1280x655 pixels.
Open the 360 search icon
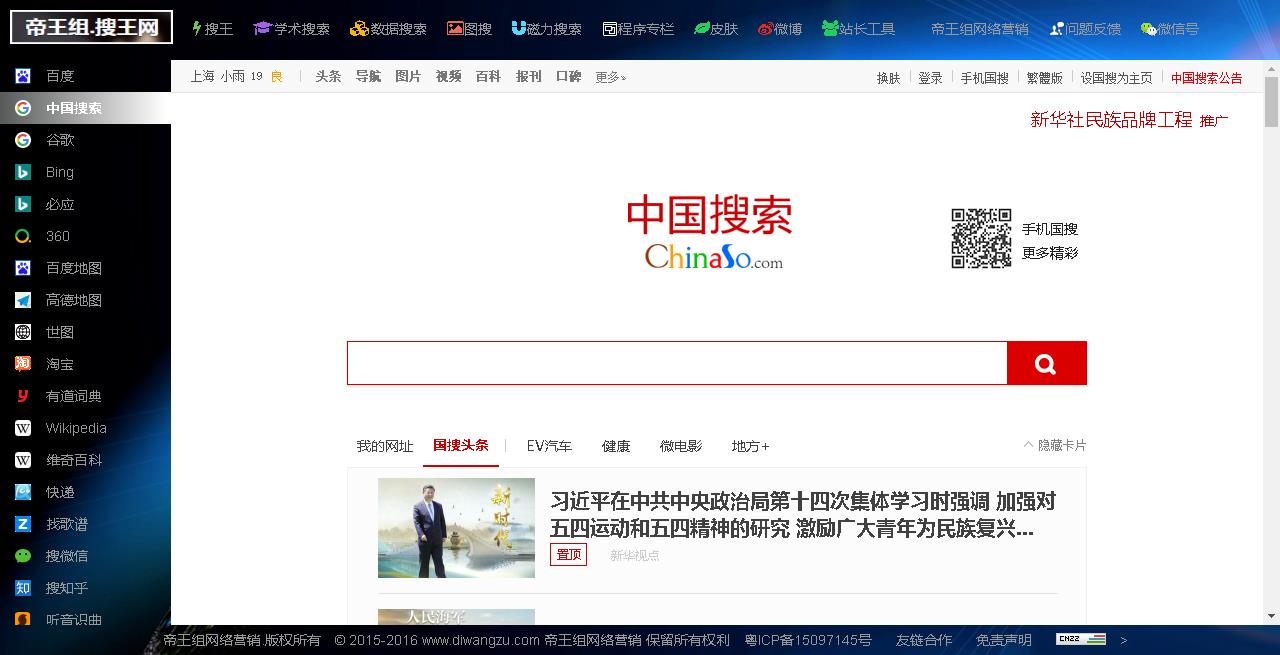pyautogui.click(x=23, y=236)
